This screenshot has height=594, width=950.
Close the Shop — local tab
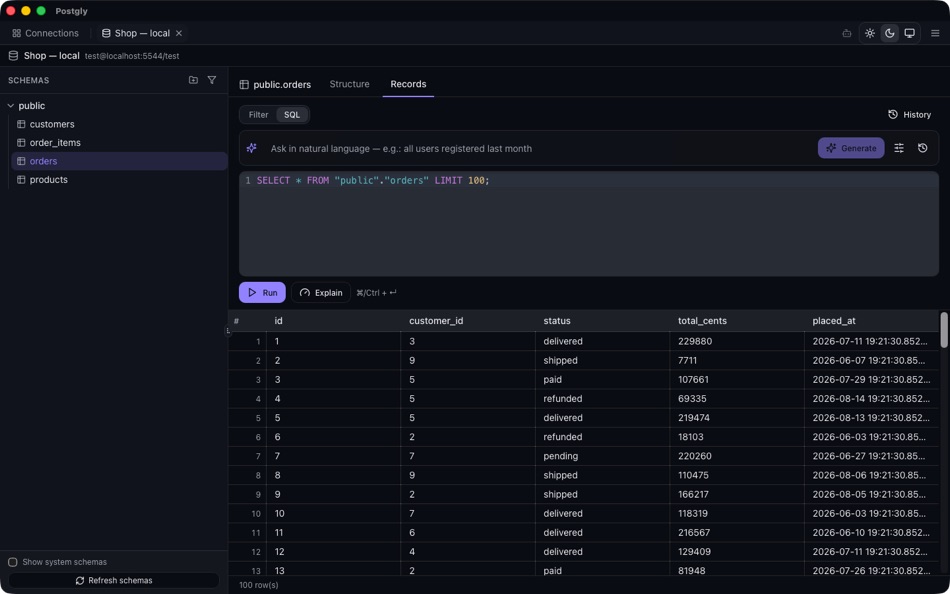[x=179, y=33]
